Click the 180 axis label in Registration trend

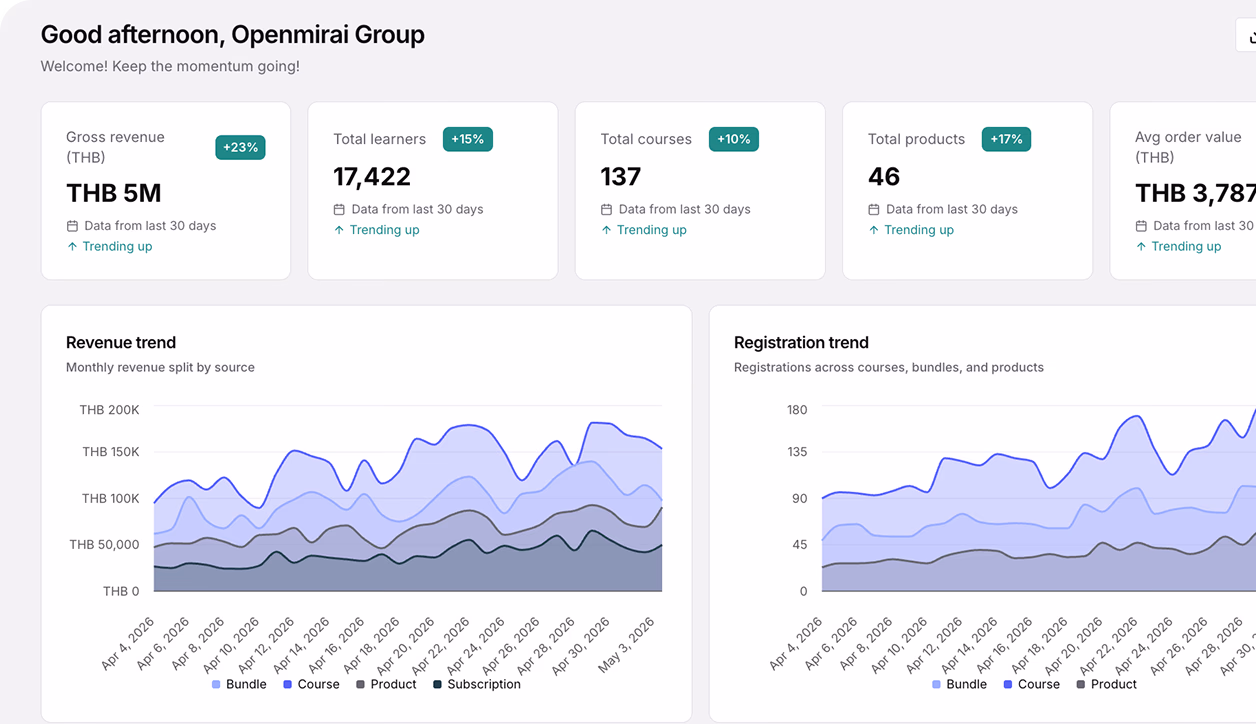[797, 410]
